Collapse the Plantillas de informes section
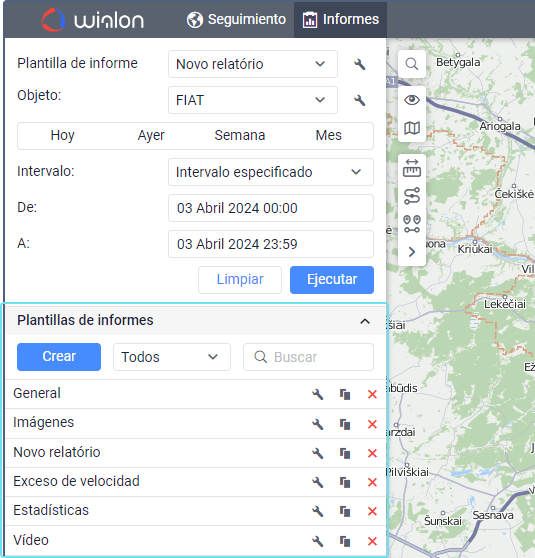 pos(365,321)
